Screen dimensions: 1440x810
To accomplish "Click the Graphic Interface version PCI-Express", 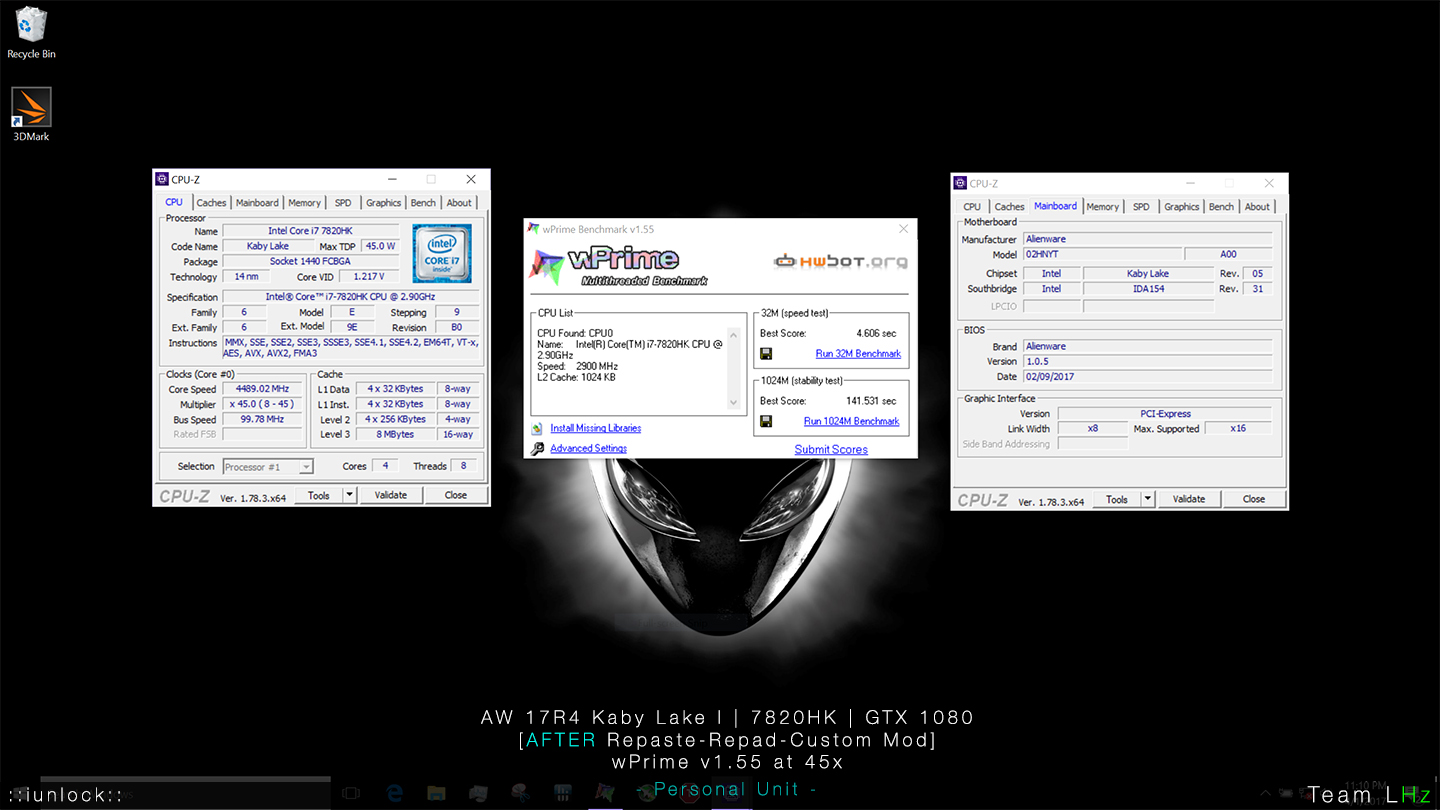I will tap(1165, 414).
